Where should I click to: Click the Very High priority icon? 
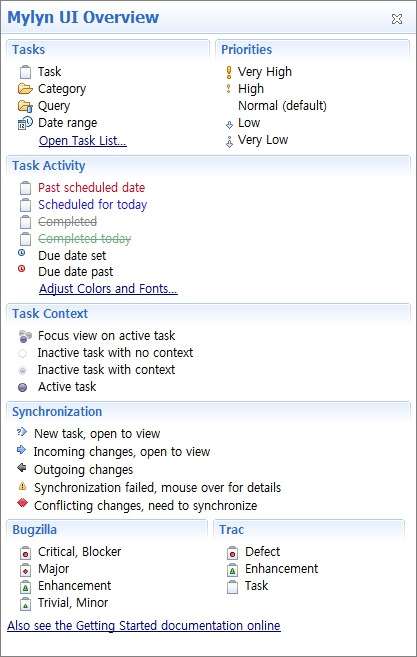coord(229,72)
